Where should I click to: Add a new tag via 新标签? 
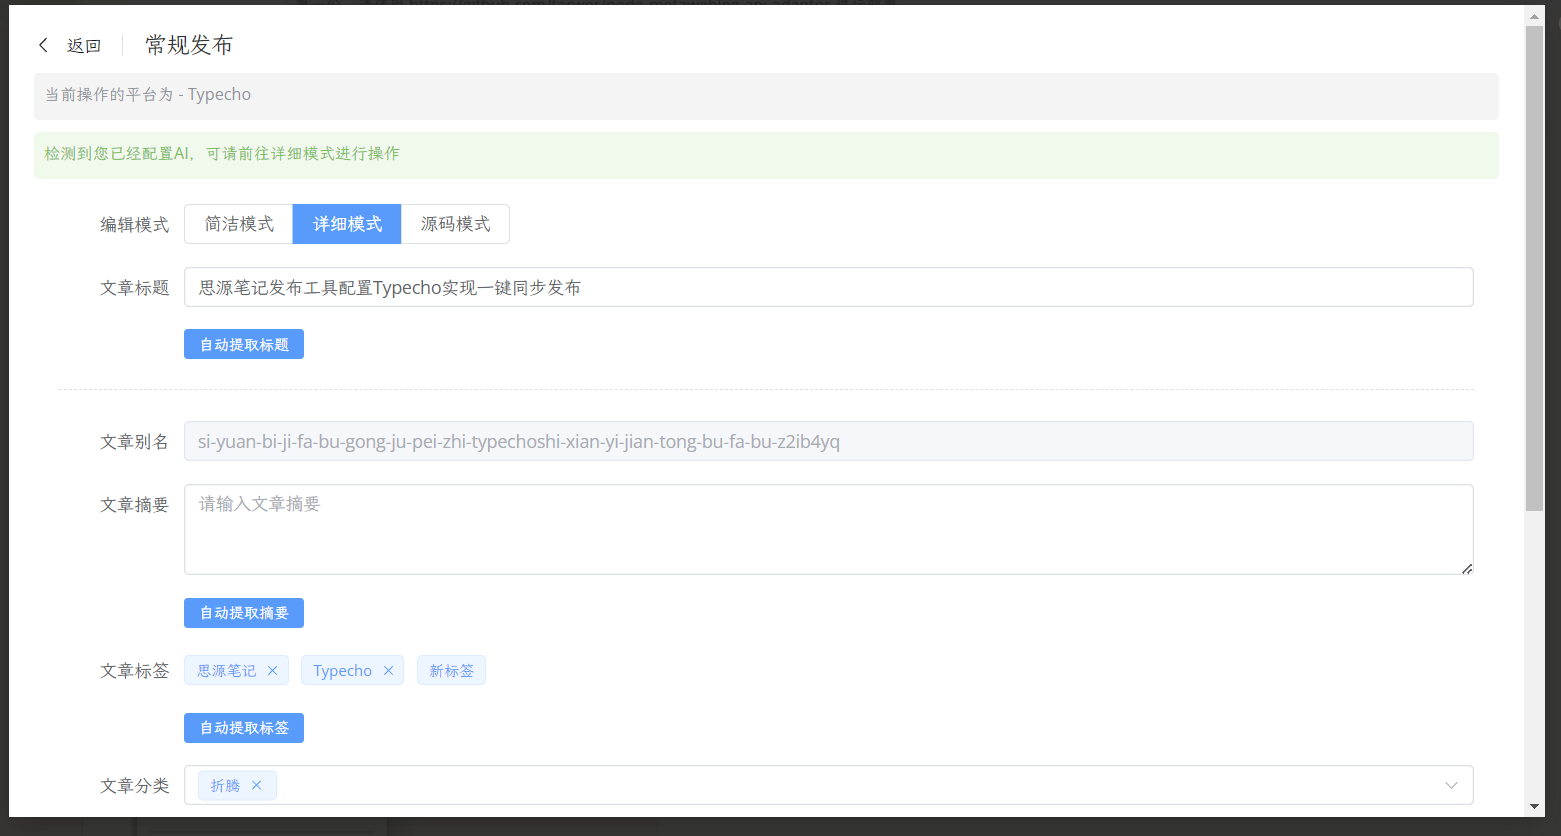(x=451, y=671)
